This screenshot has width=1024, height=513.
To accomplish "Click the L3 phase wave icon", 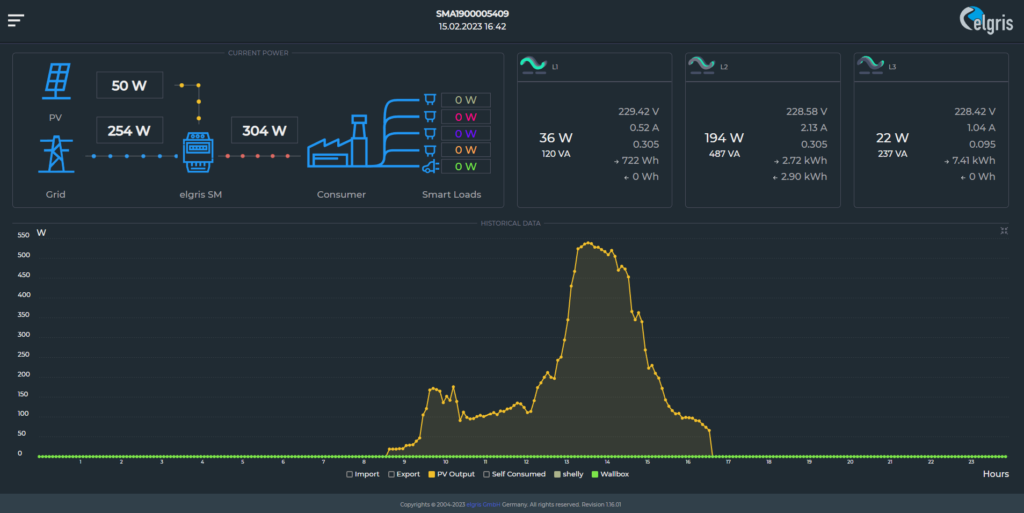I will (870, 66).
